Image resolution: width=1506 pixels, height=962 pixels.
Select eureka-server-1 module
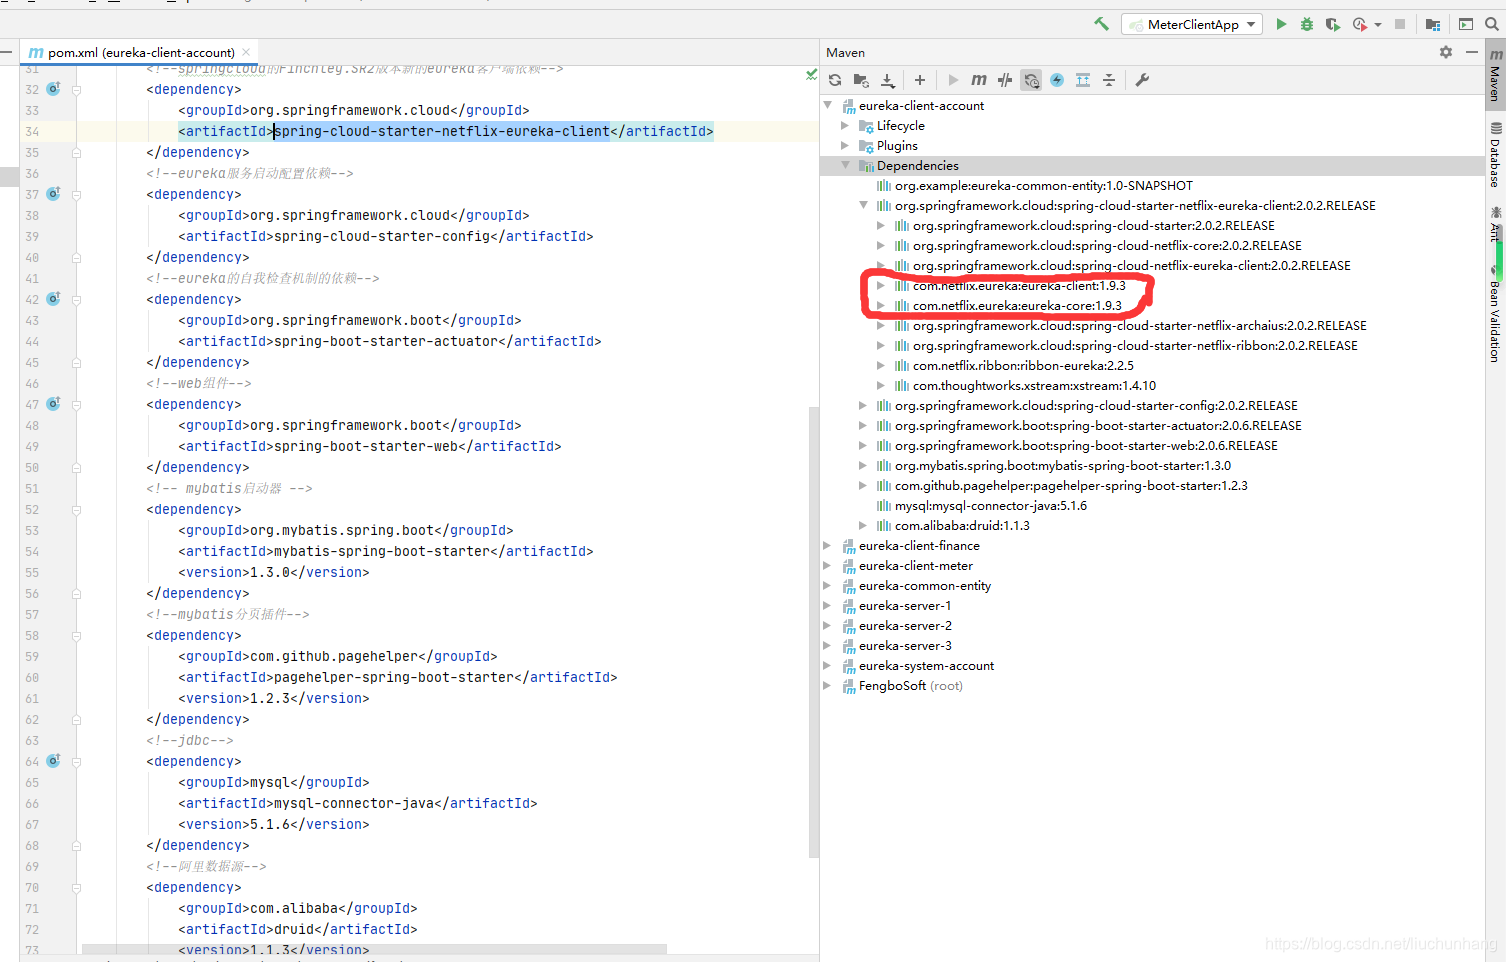click(x=905, y=605)
